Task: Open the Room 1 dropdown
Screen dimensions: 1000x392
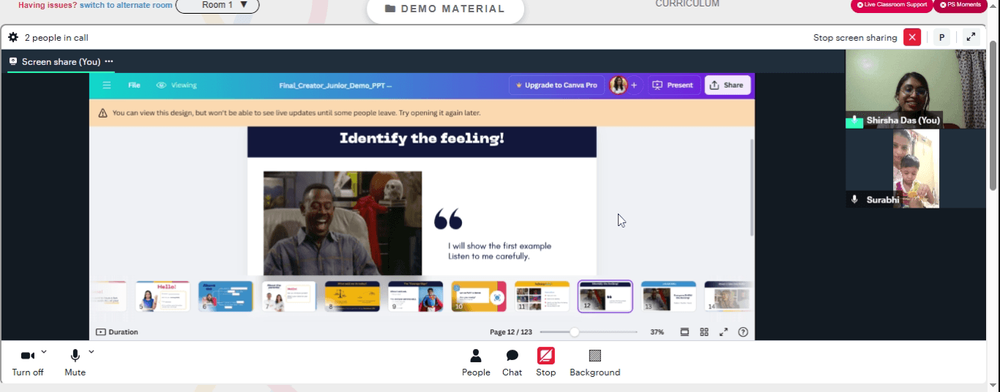Action: pos(217,5)
